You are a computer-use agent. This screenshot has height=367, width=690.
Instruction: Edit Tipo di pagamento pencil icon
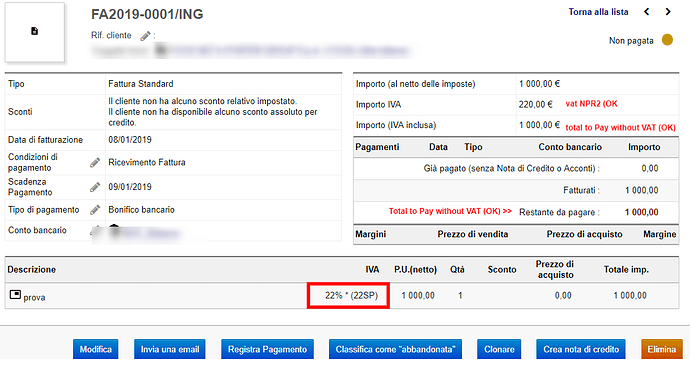95,210
